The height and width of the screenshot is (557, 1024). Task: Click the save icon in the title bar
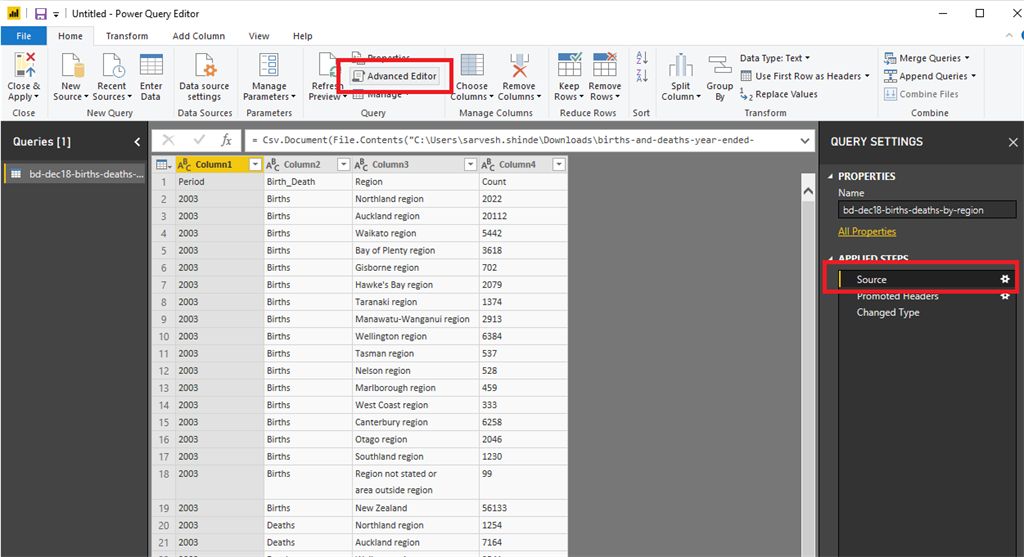pyautogui.click(x=40, y=14)
